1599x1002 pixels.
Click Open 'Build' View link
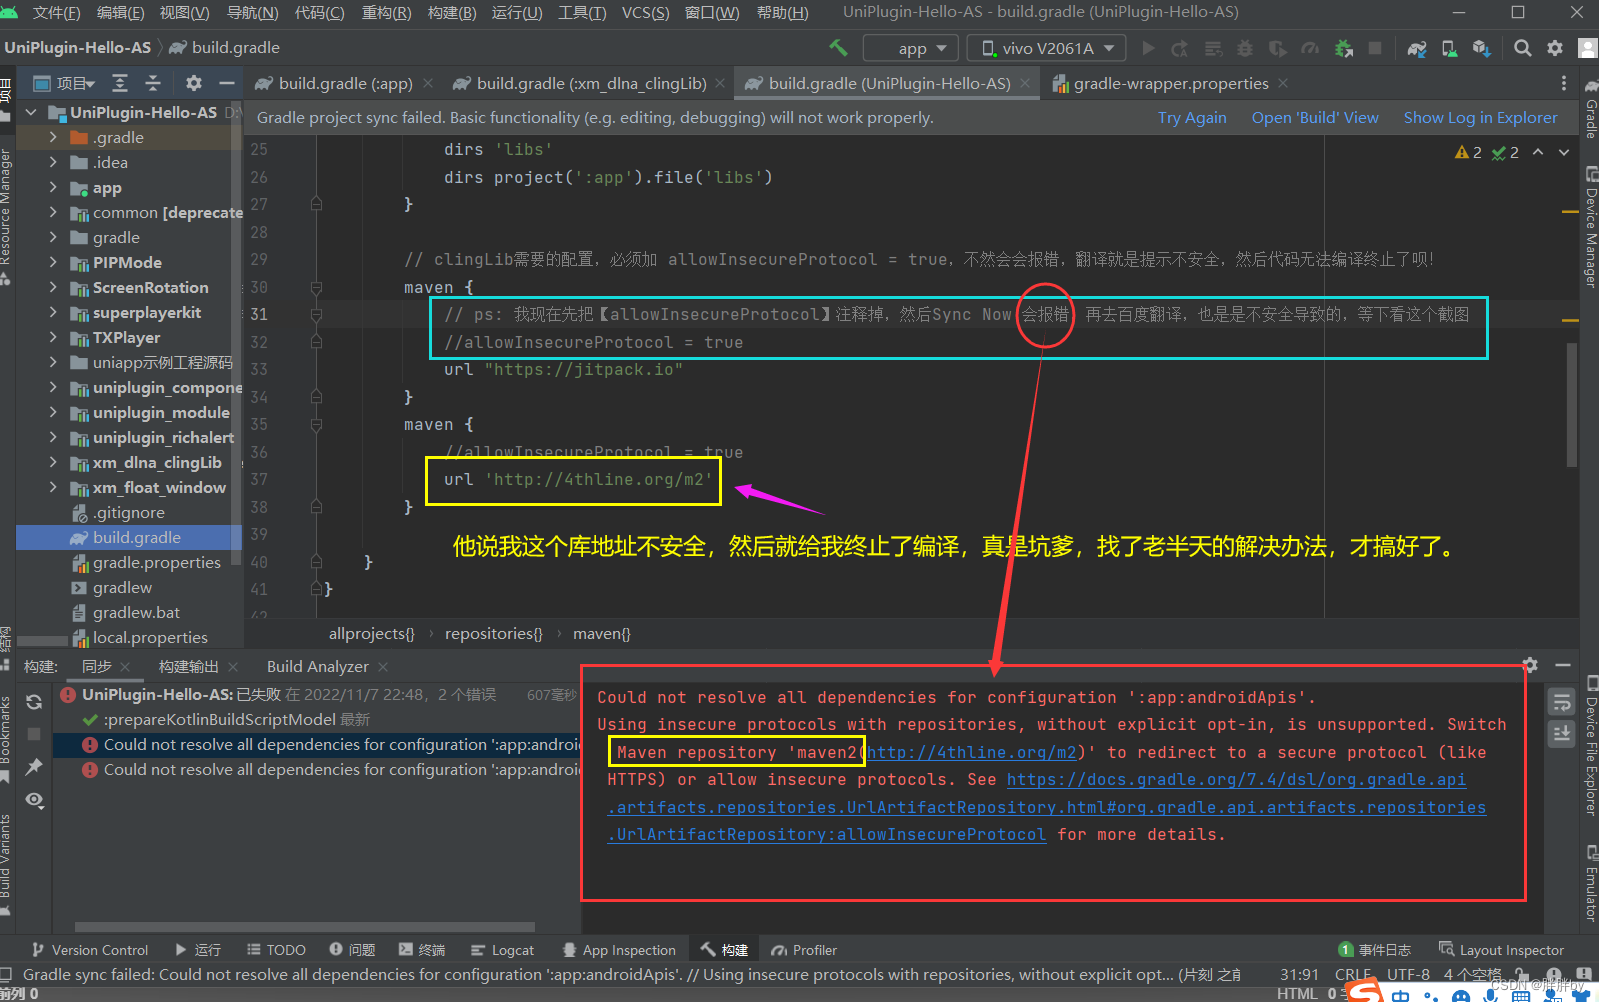pyautogui.click(x=1315, y=118)
